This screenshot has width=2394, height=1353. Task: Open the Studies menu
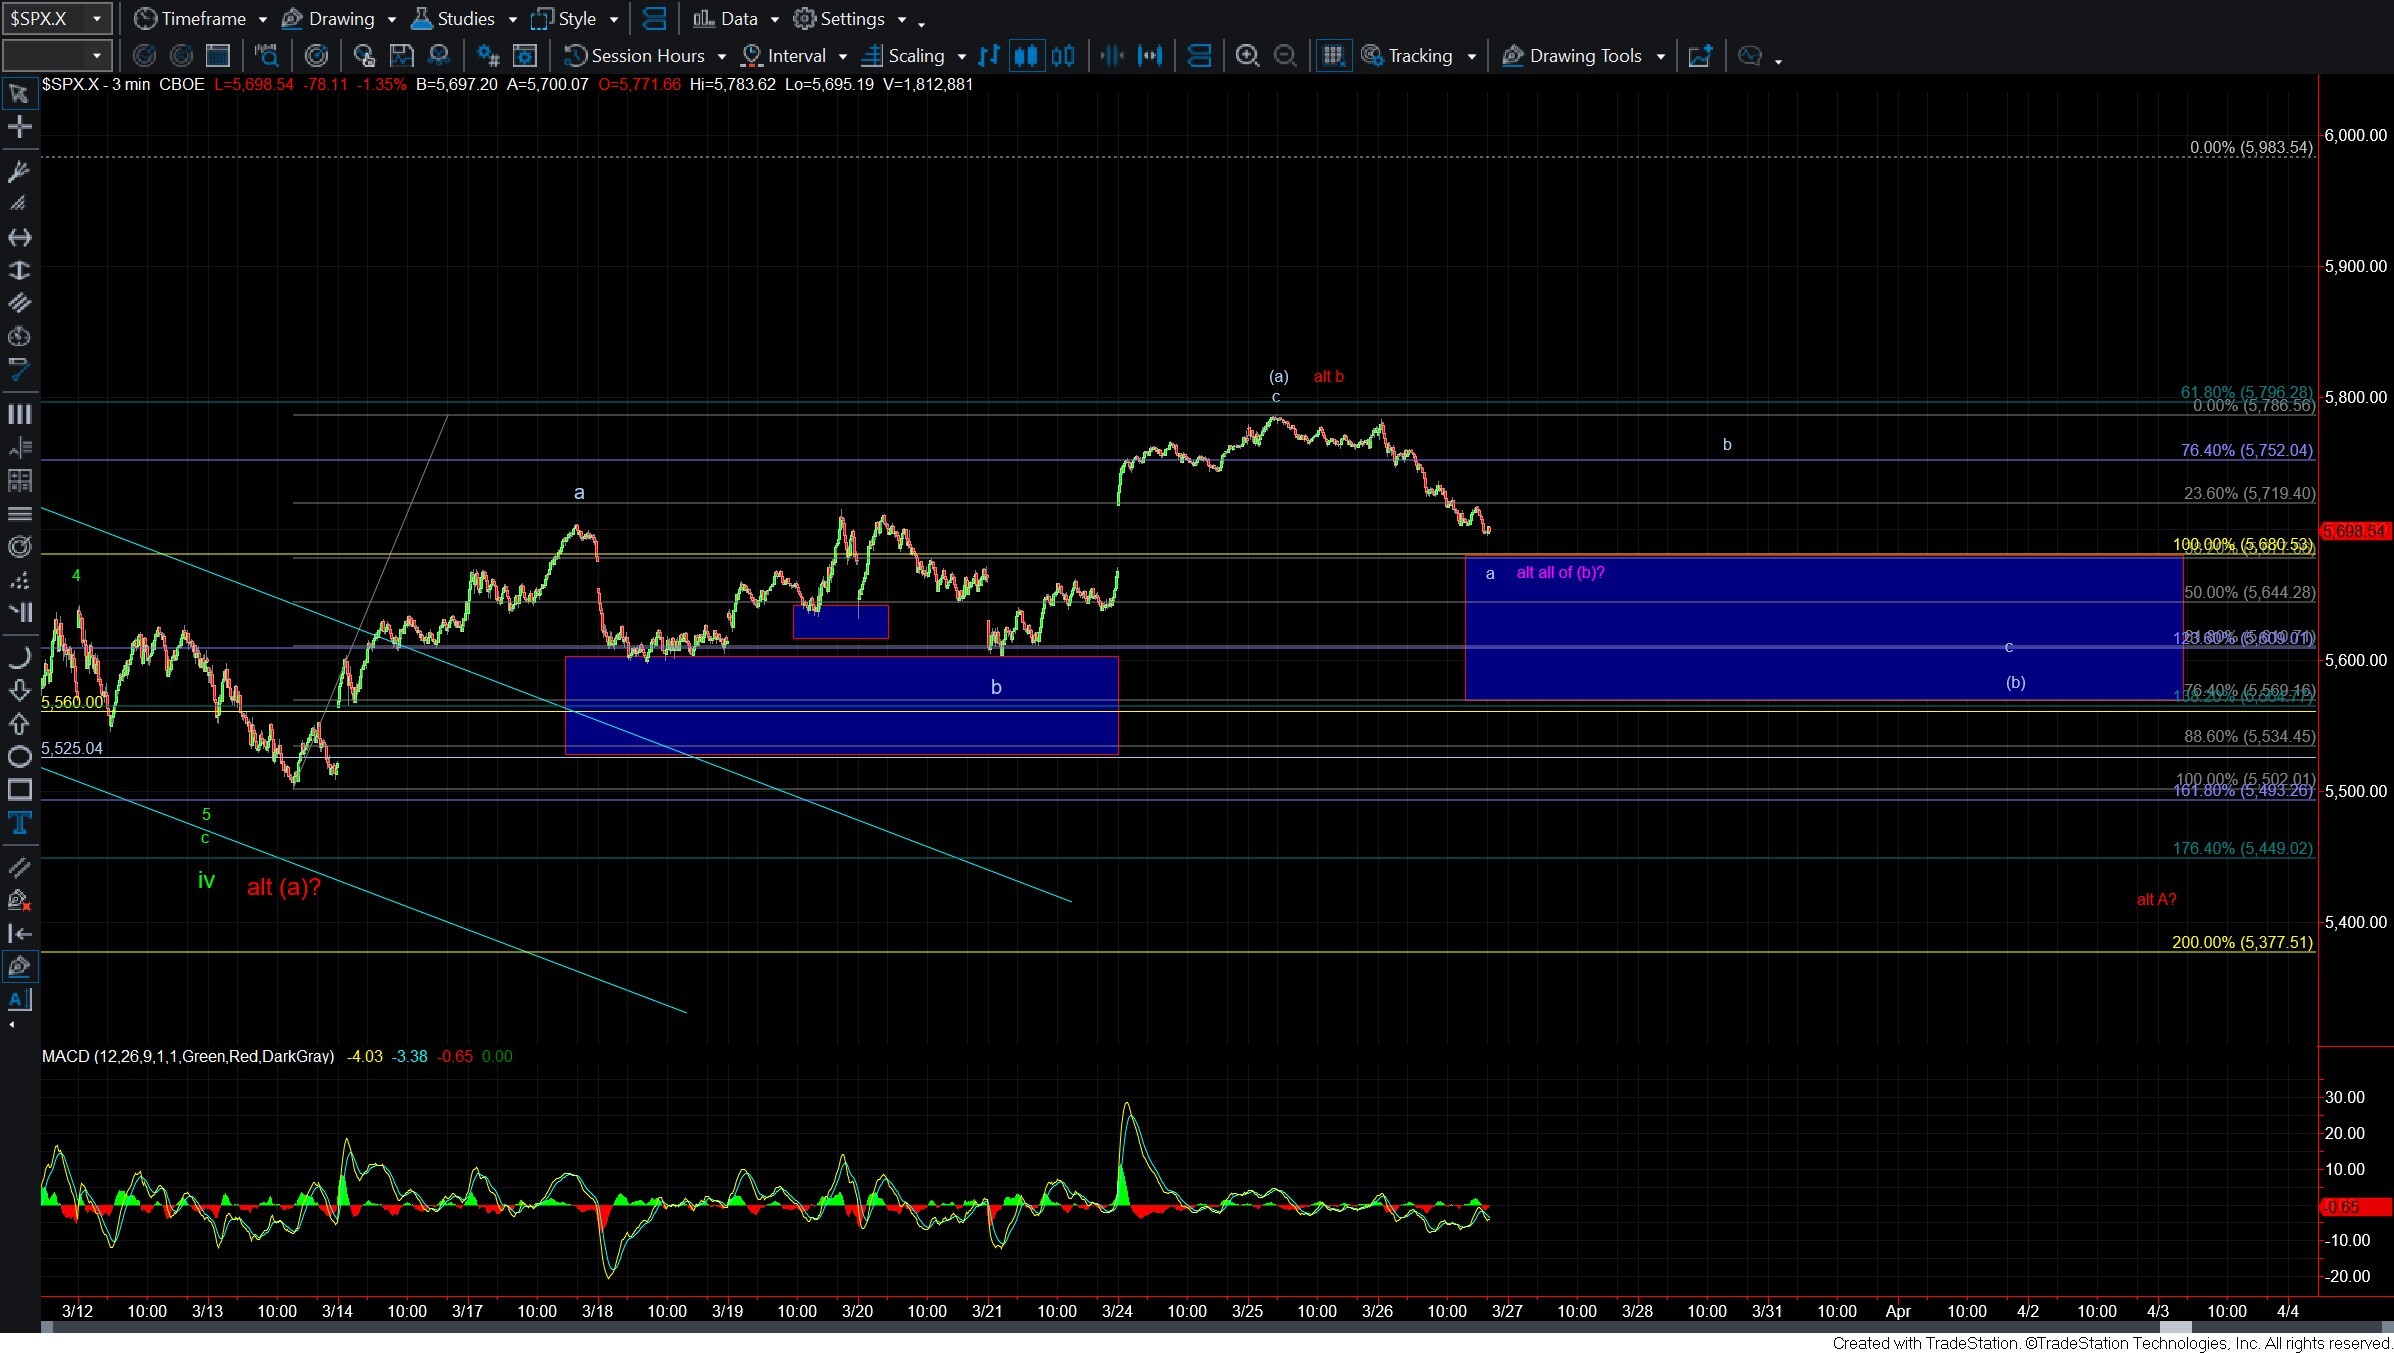click(463, 19)
